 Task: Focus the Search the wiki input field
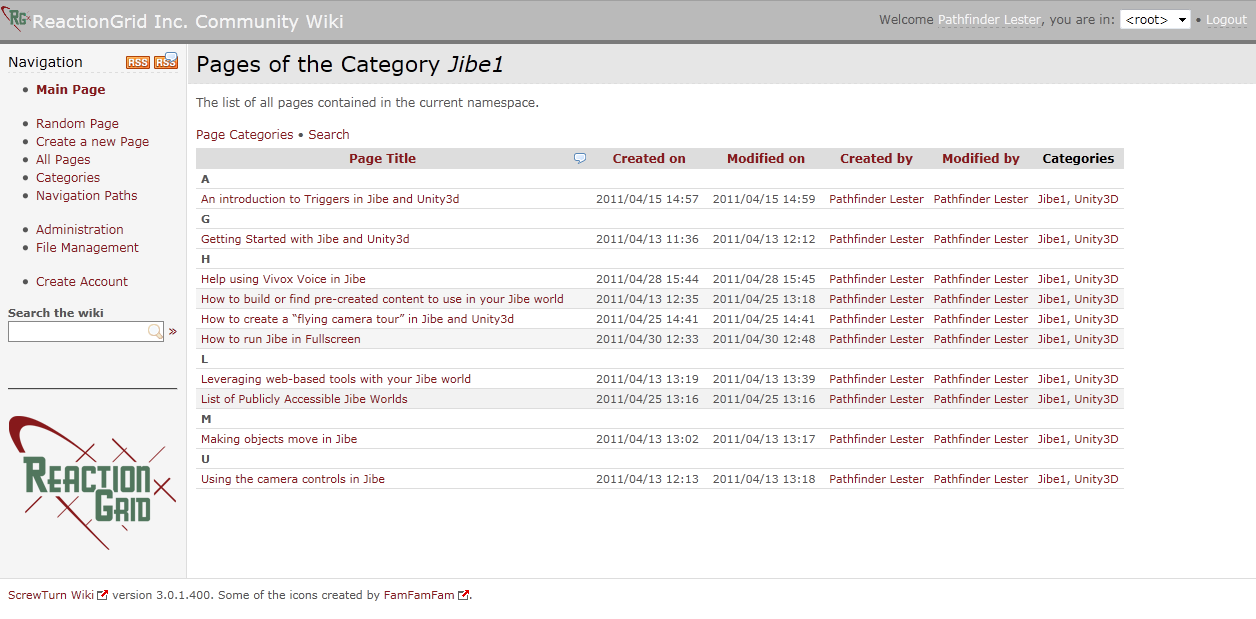point(77,331)
